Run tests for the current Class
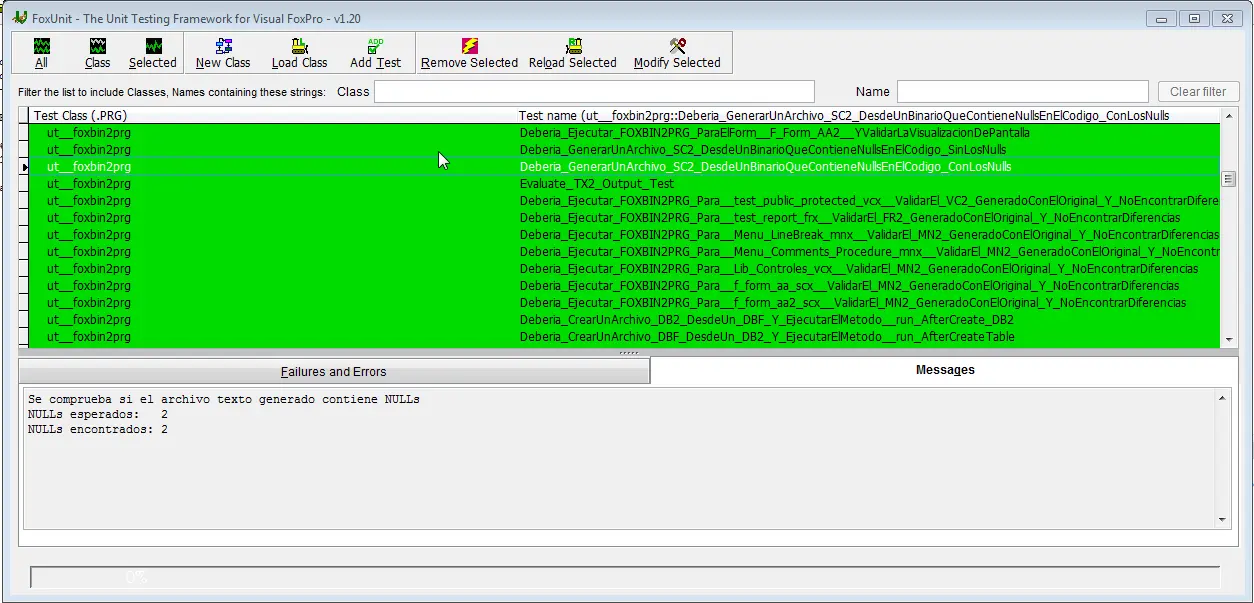 click(x=97, y=53)
